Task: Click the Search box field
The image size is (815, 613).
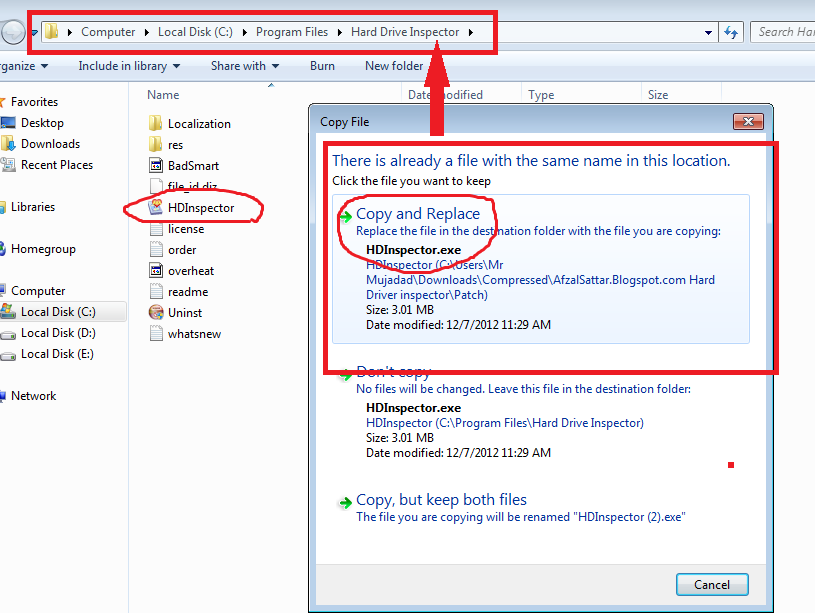Action: click(783, 32)
